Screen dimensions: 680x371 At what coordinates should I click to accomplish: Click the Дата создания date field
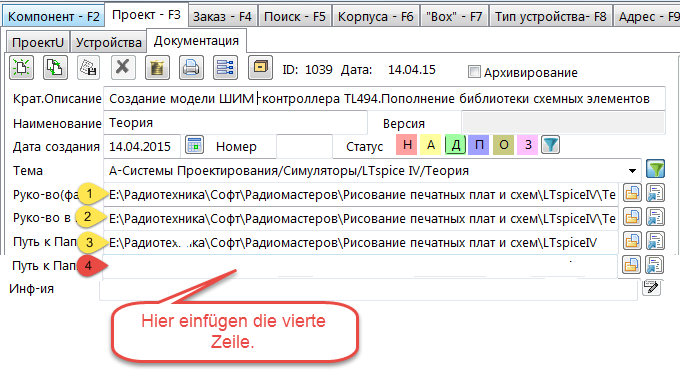(142, 146)
